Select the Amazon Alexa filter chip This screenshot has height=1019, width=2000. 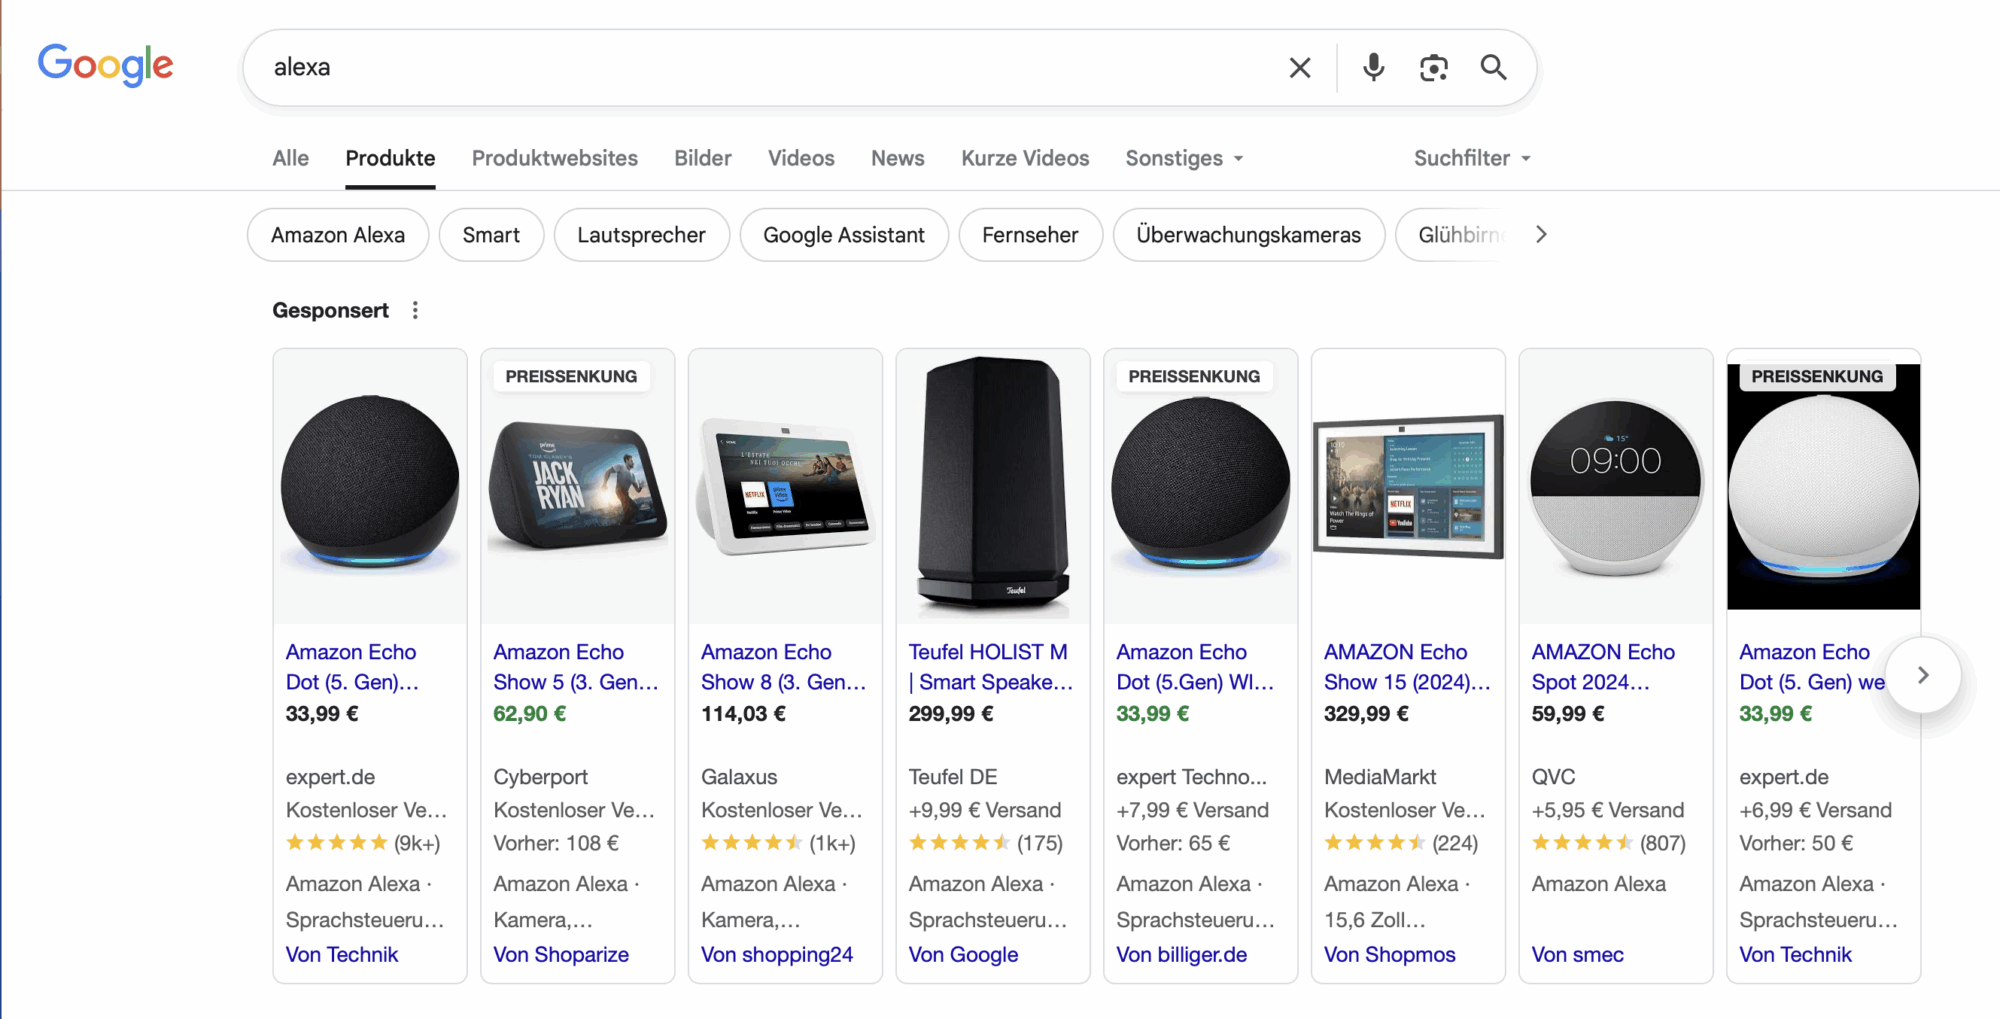[x=338, y=235]
